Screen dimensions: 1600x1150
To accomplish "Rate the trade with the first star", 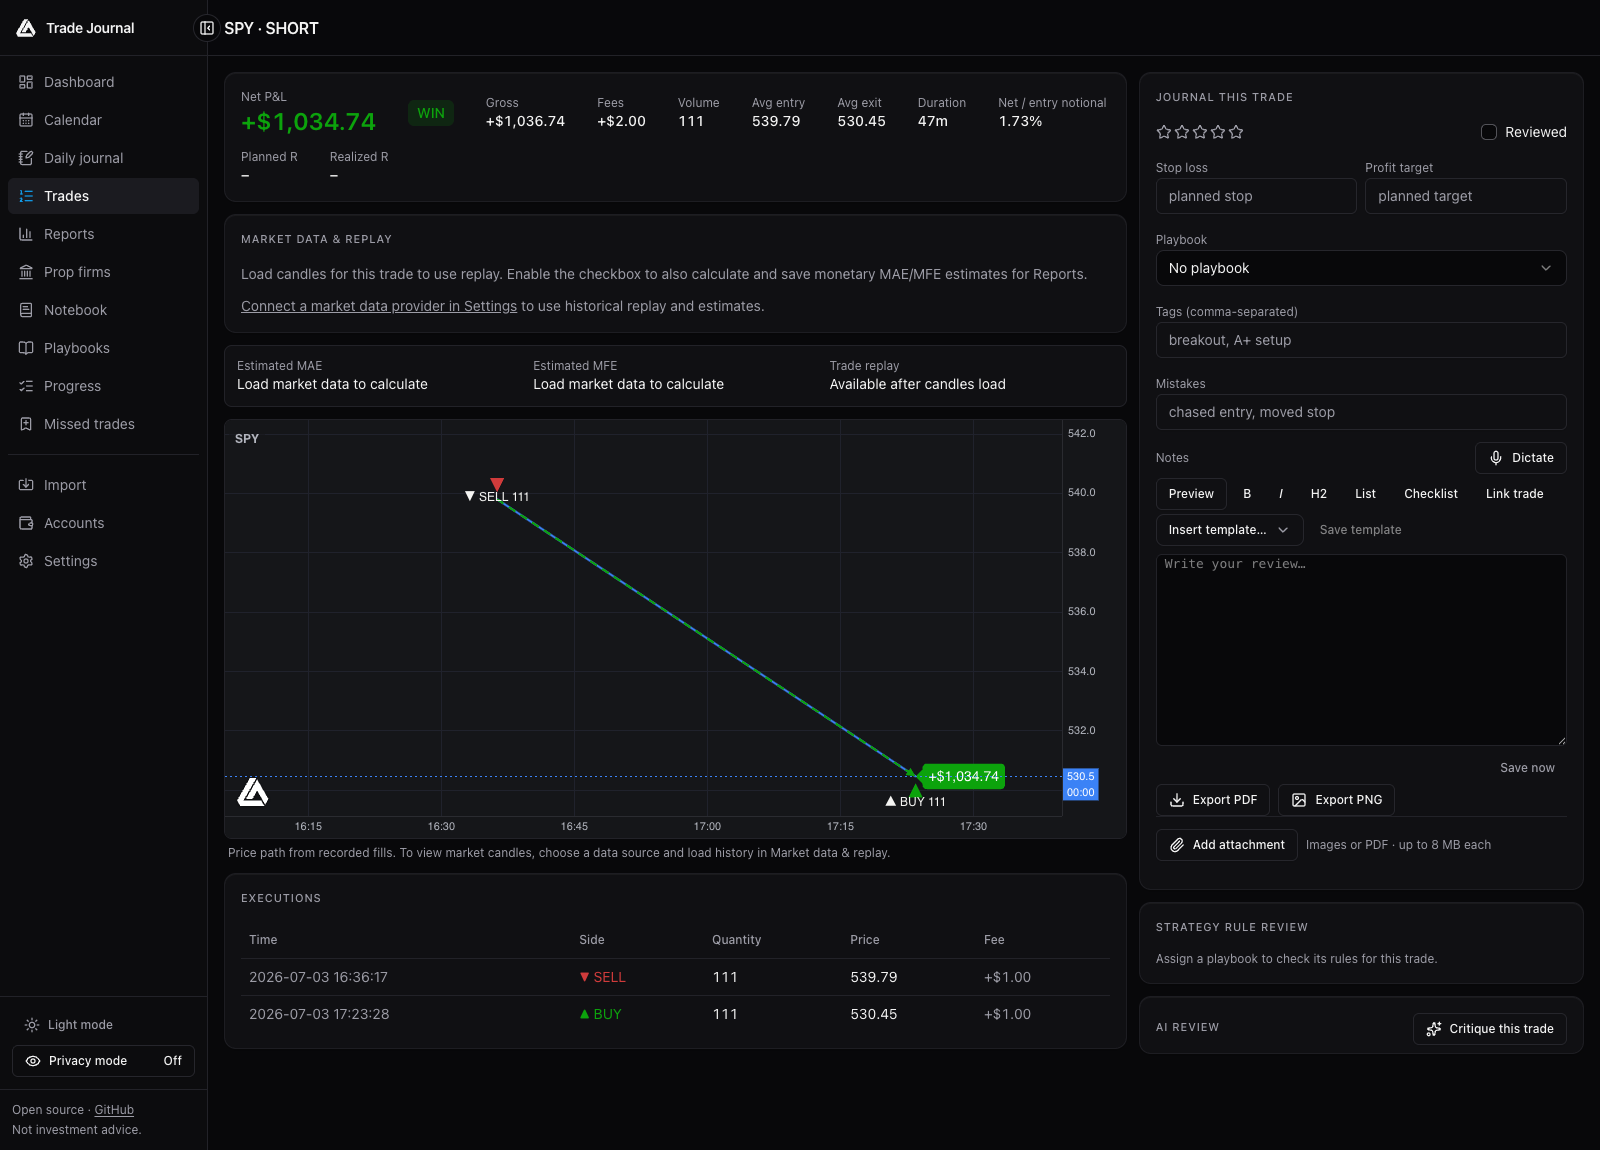I will coord(1164,132).
